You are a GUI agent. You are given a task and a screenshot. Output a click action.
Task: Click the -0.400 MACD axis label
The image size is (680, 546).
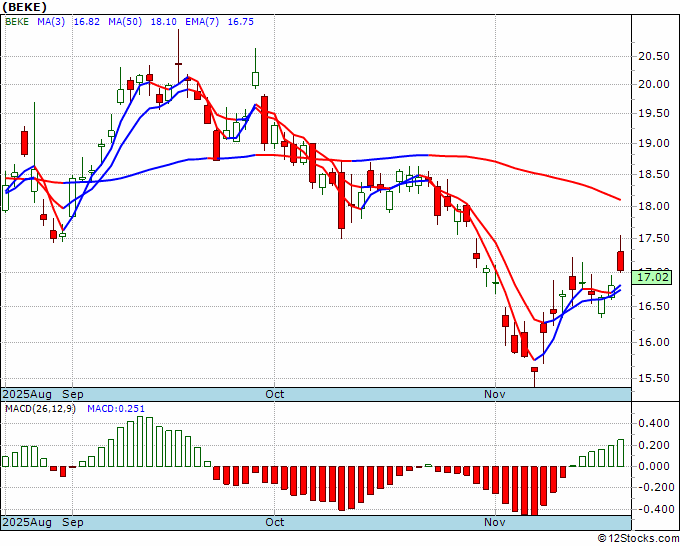654,509
